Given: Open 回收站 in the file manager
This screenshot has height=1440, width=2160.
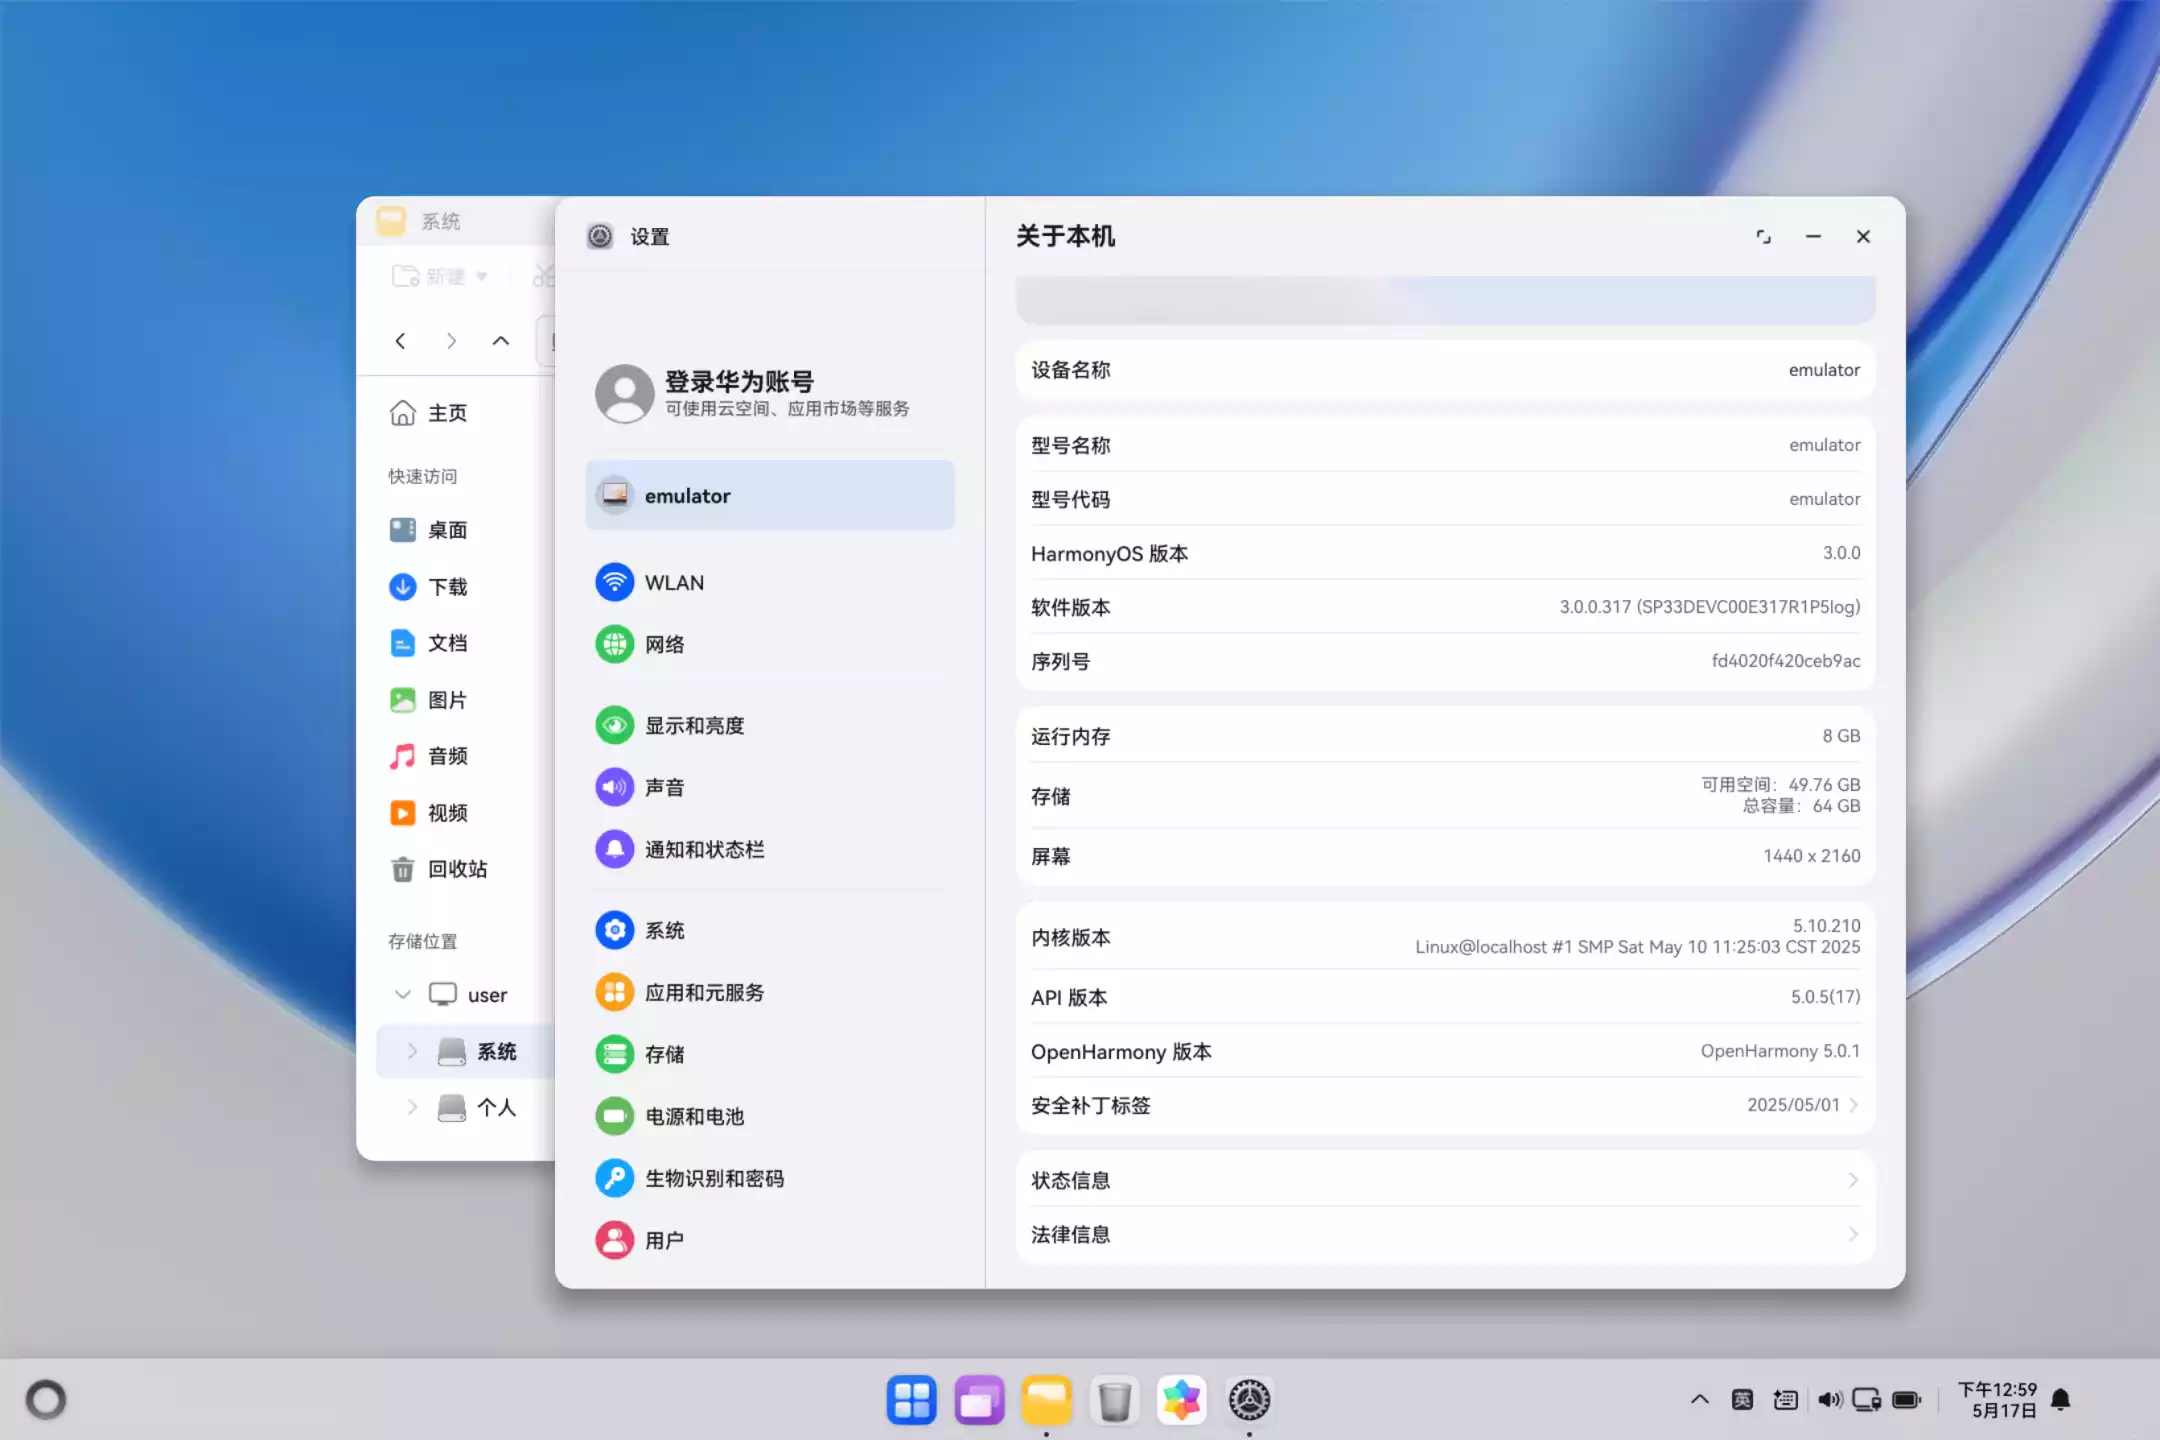Looking at the screenshot, I should tap(438, 869).
